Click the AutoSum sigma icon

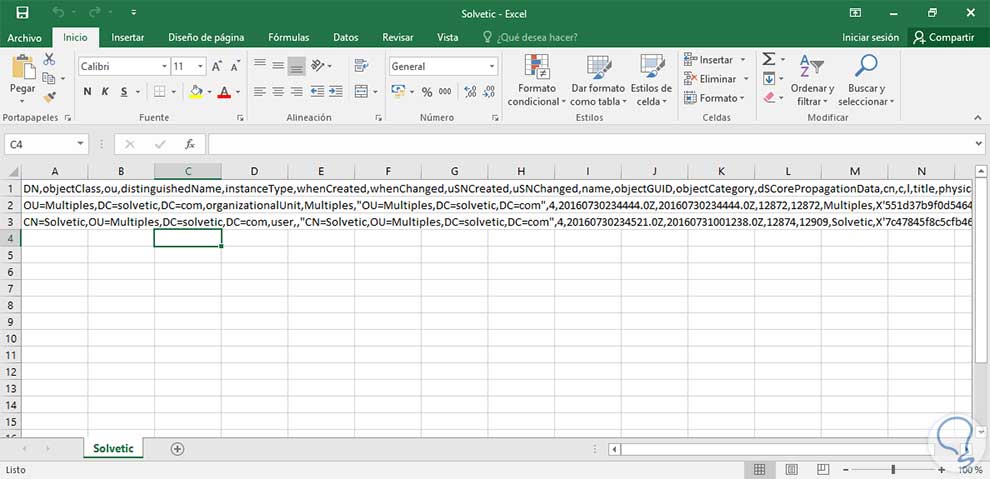coord(768,59)
